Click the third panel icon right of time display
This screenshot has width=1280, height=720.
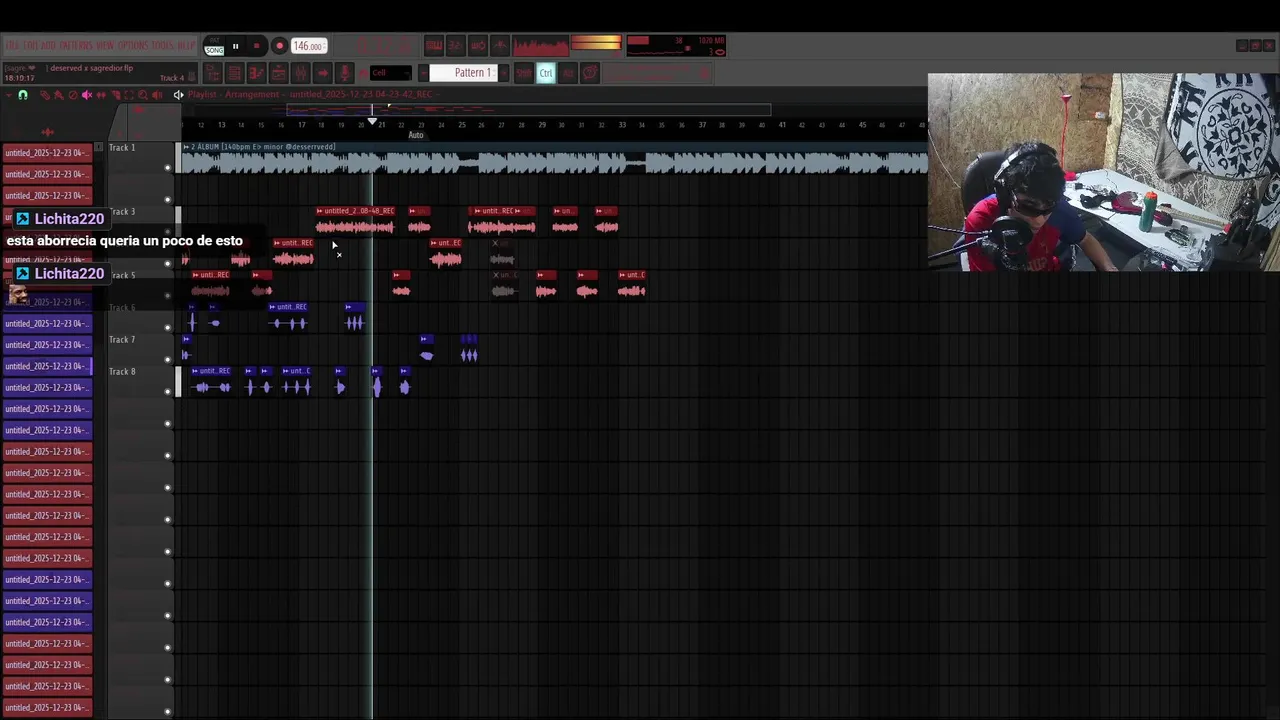click(478, 46)
